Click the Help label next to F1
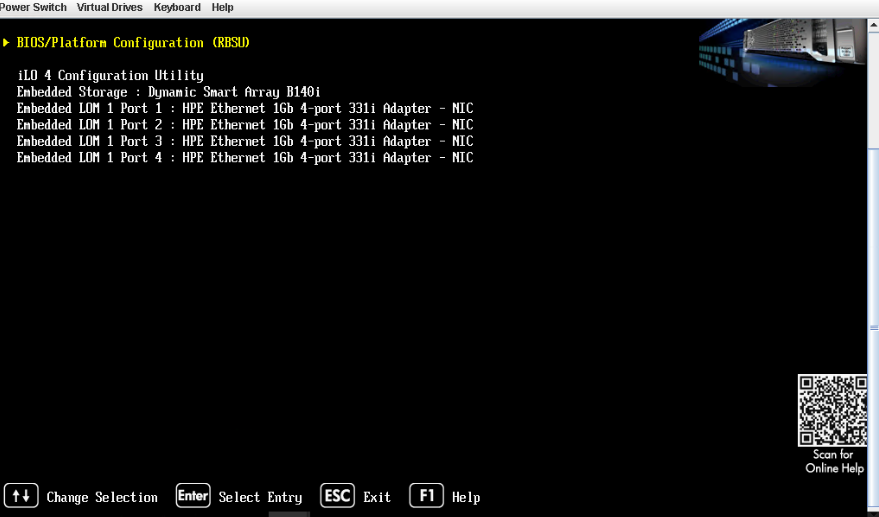879x517 pixels. click(466, 497)
